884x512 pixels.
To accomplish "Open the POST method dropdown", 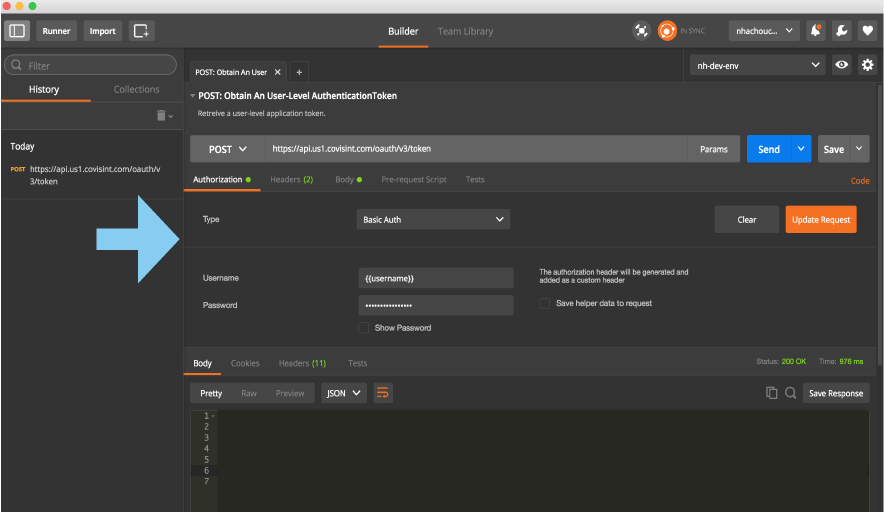I will coord(227,149).
